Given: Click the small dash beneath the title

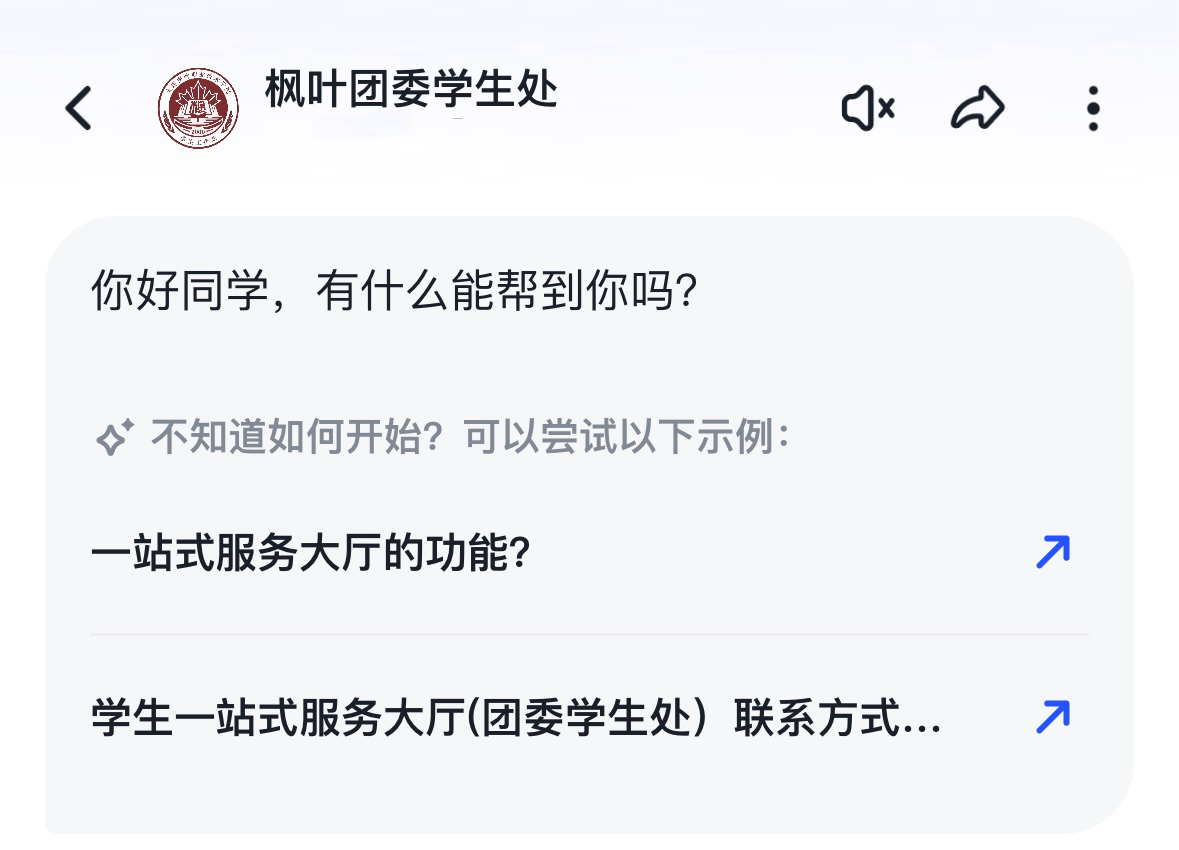Looking at the screenshot, I should pyautogui.click(x=457, y=120).
